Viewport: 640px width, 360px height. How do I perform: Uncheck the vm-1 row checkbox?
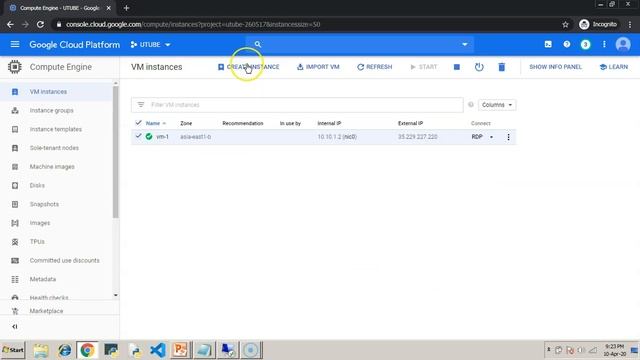pyautogui.click(x=138, y=136)
